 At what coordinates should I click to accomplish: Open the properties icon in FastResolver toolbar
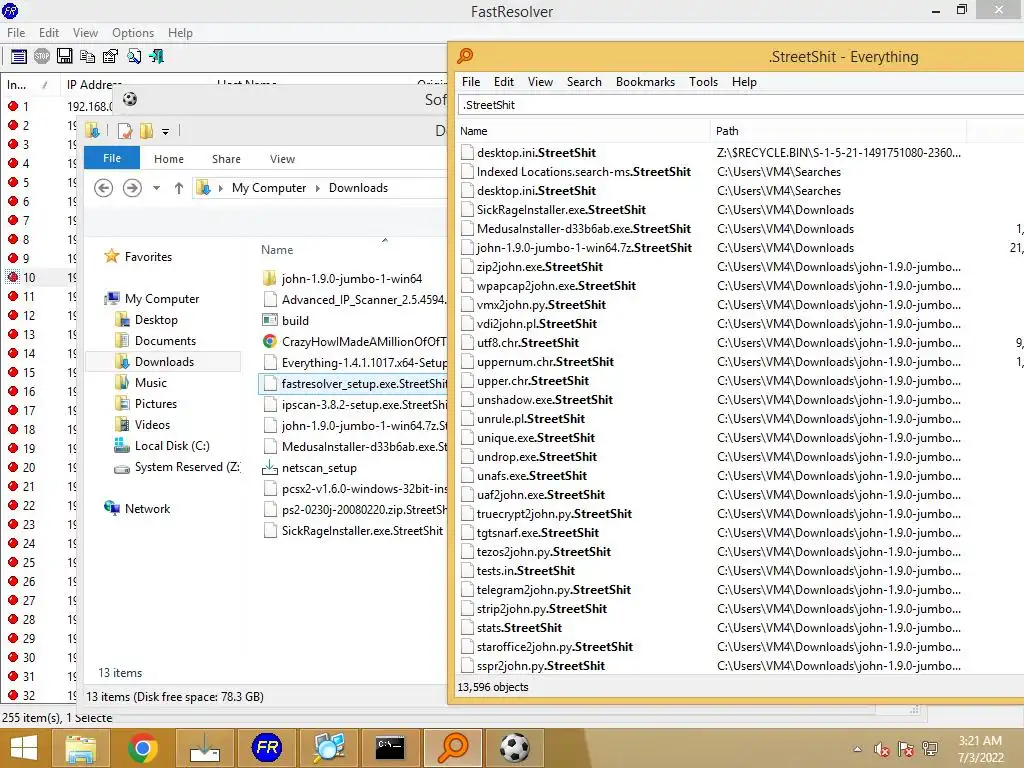(x=110, y=56)
